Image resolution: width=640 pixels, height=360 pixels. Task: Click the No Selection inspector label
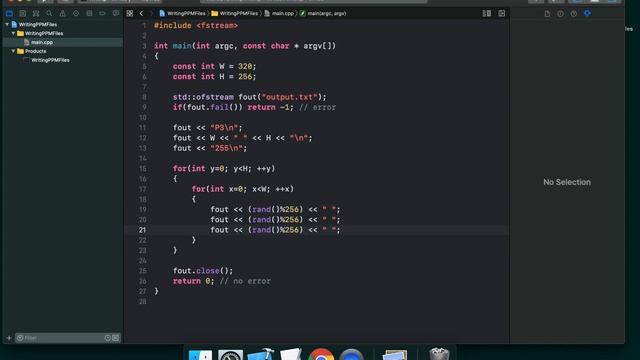coord(567,182)
